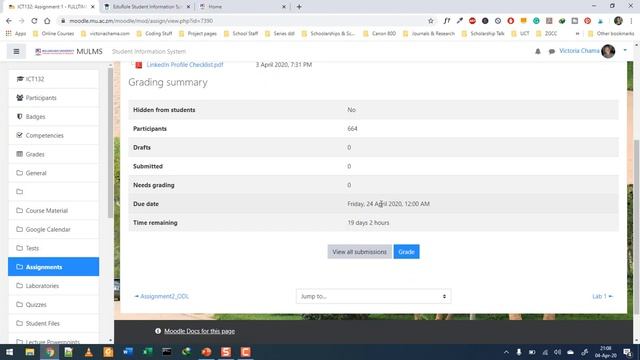Toggle the hamburger side menu button

16,51
